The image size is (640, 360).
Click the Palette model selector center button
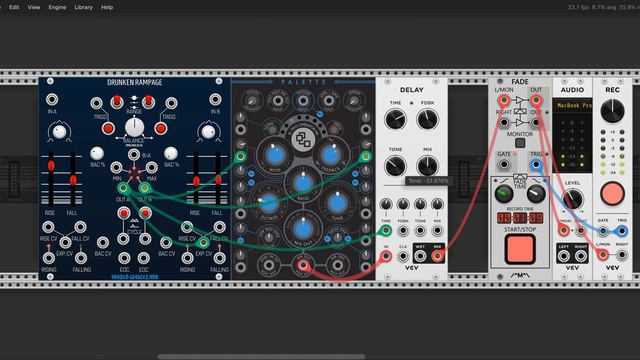pyautogui.click(x=302, y=140)
